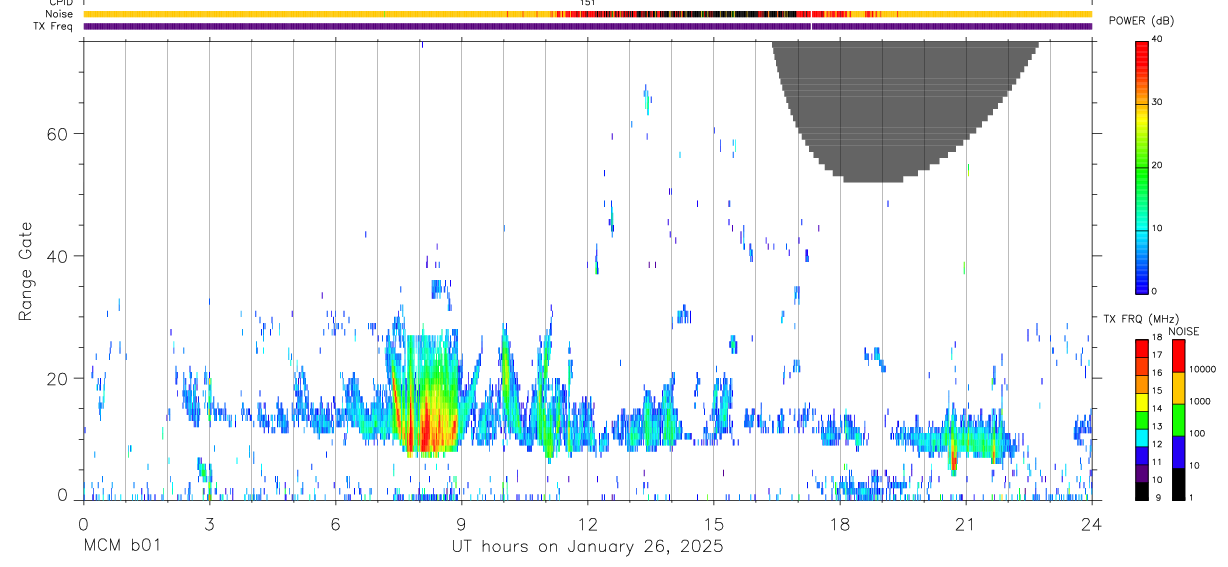Click UT hour 3 on the x-axis
This screenshot has width=1228, height=567.
click(209, 524)
